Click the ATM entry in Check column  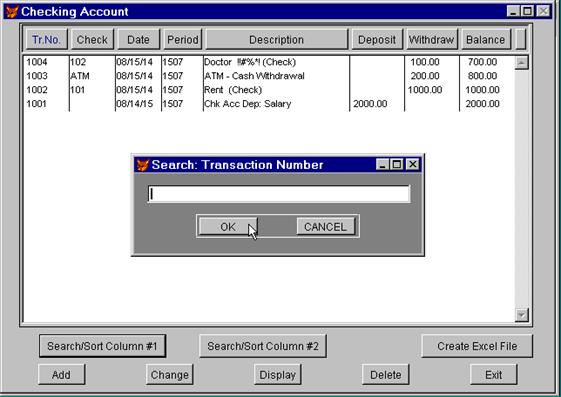[x=80, y=76]
